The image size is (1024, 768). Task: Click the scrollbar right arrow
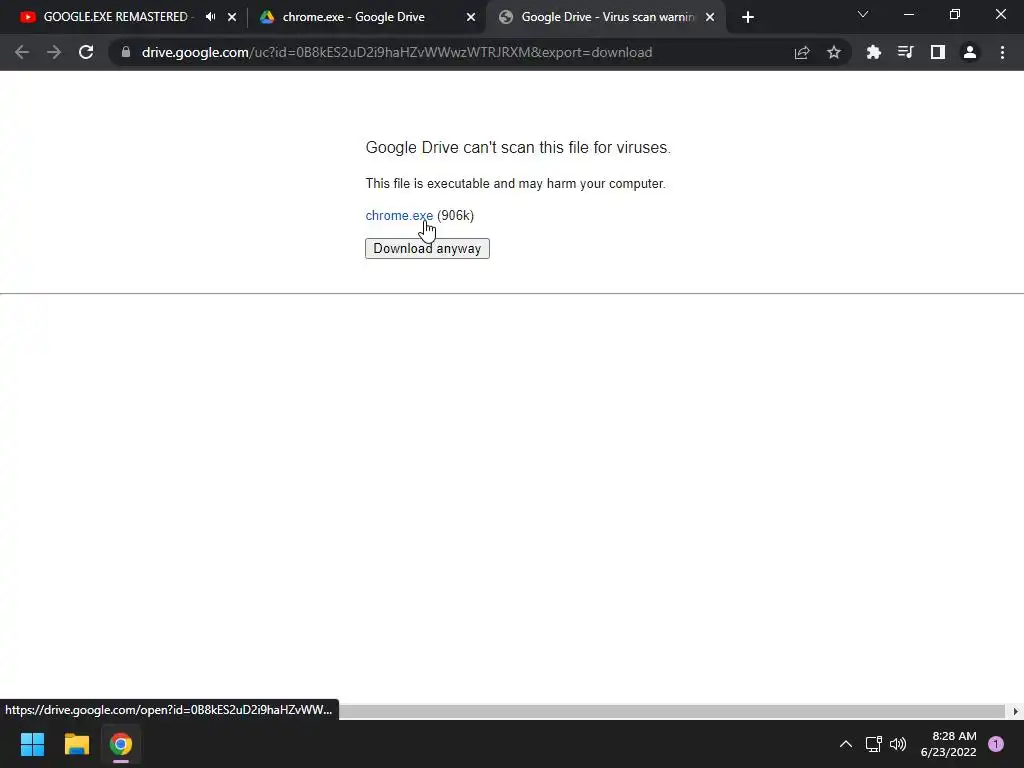click(x=1016, y=711)
